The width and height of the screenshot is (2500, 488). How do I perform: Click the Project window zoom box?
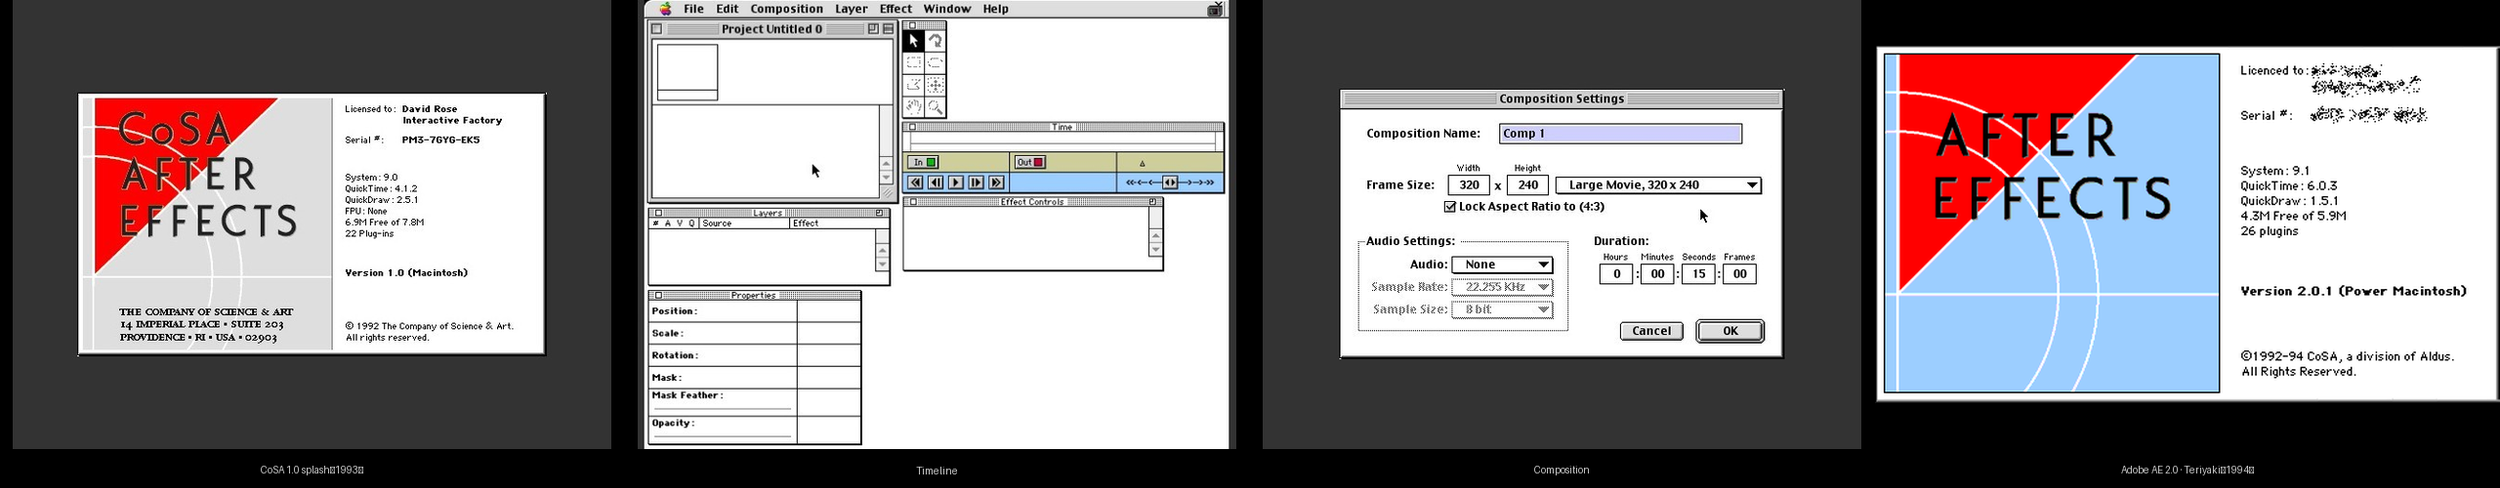[x=873, y=29]
